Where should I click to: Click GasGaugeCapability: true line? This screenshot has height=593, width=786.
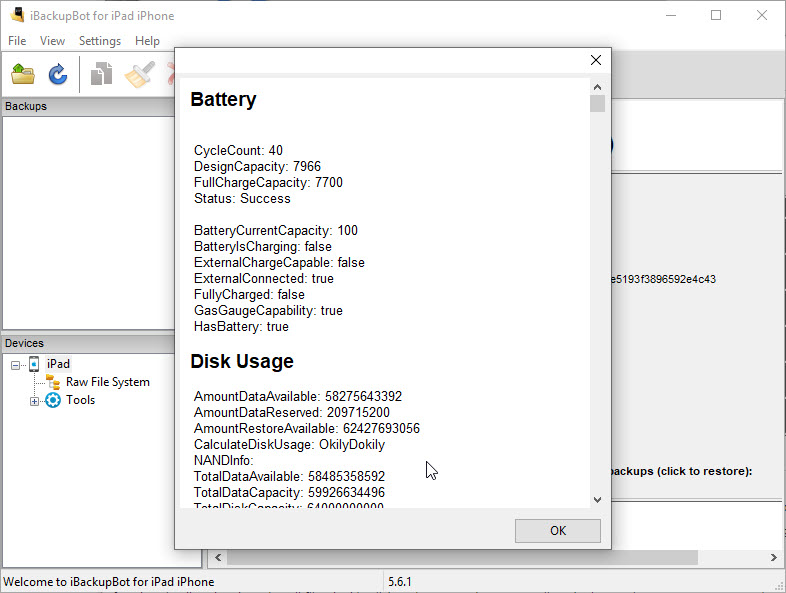268,311
